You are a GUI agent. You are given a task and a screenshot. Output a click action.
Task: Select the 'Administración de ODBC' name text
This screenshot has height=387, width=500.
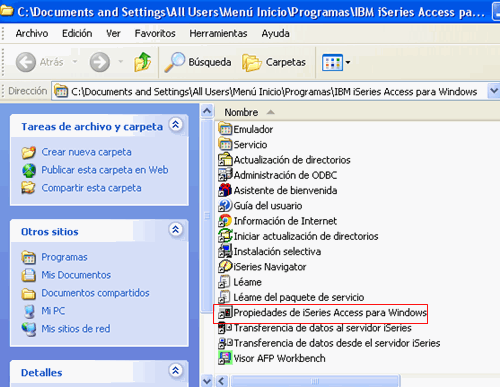point(285,175)
